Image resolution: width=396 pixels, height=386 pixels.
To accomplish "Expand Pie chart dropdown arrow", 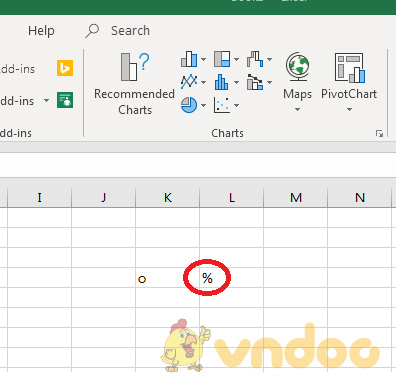I will coord(203,105).
